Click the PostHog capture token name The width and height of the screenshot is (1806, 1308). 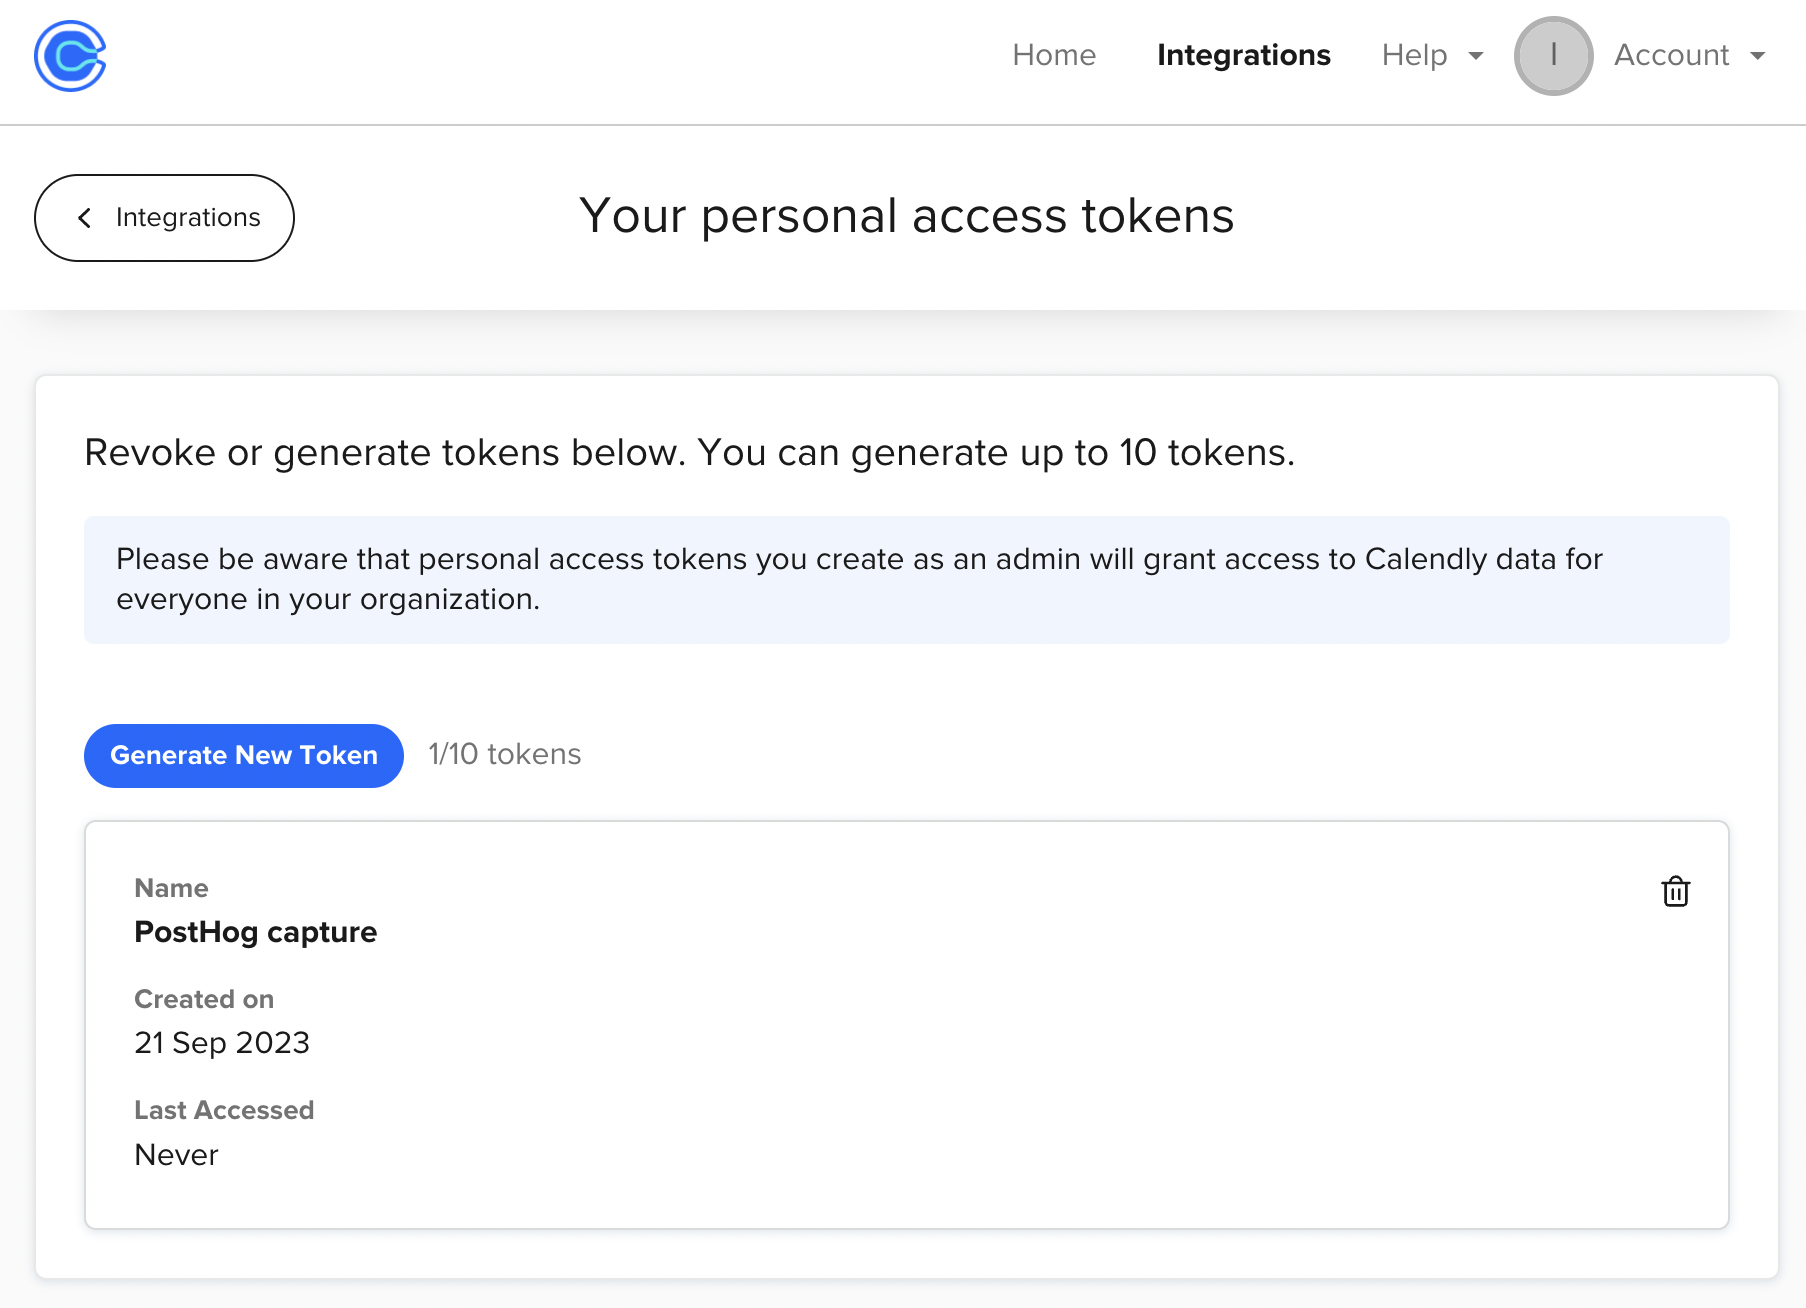click(x=255, y=932)
